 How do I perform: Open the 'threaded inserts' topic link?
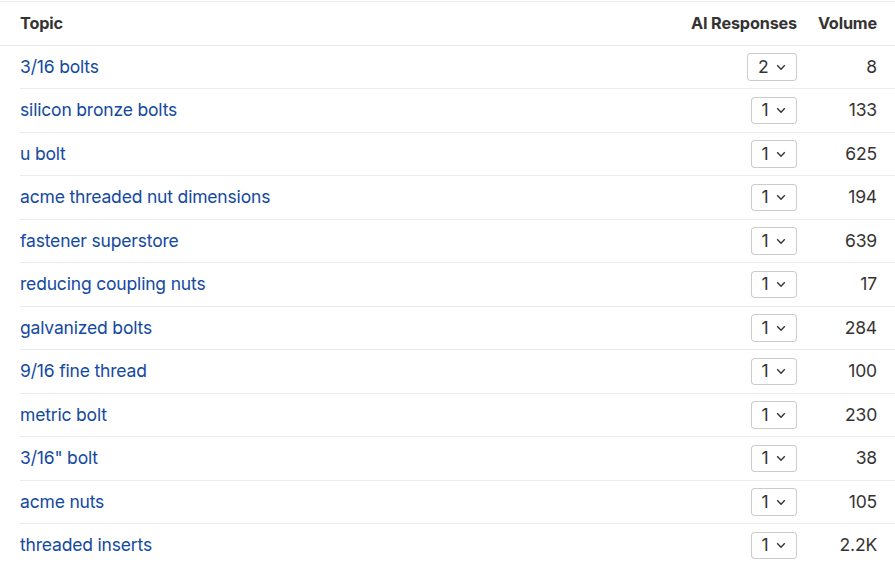click(x=86, y=545)
